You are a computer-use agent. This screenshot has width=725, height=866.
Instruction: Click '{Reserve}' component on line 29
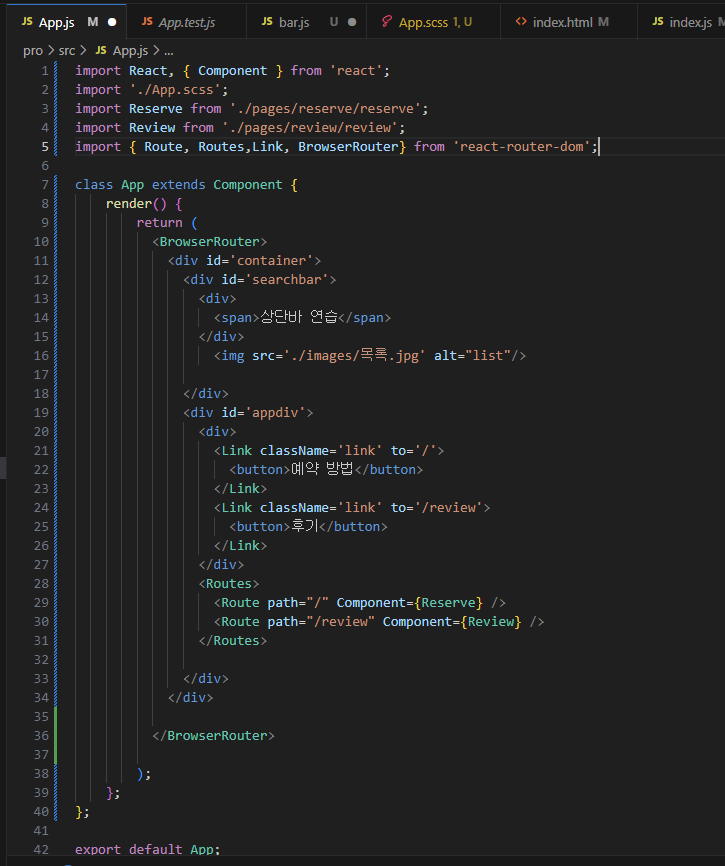[448, 603]
